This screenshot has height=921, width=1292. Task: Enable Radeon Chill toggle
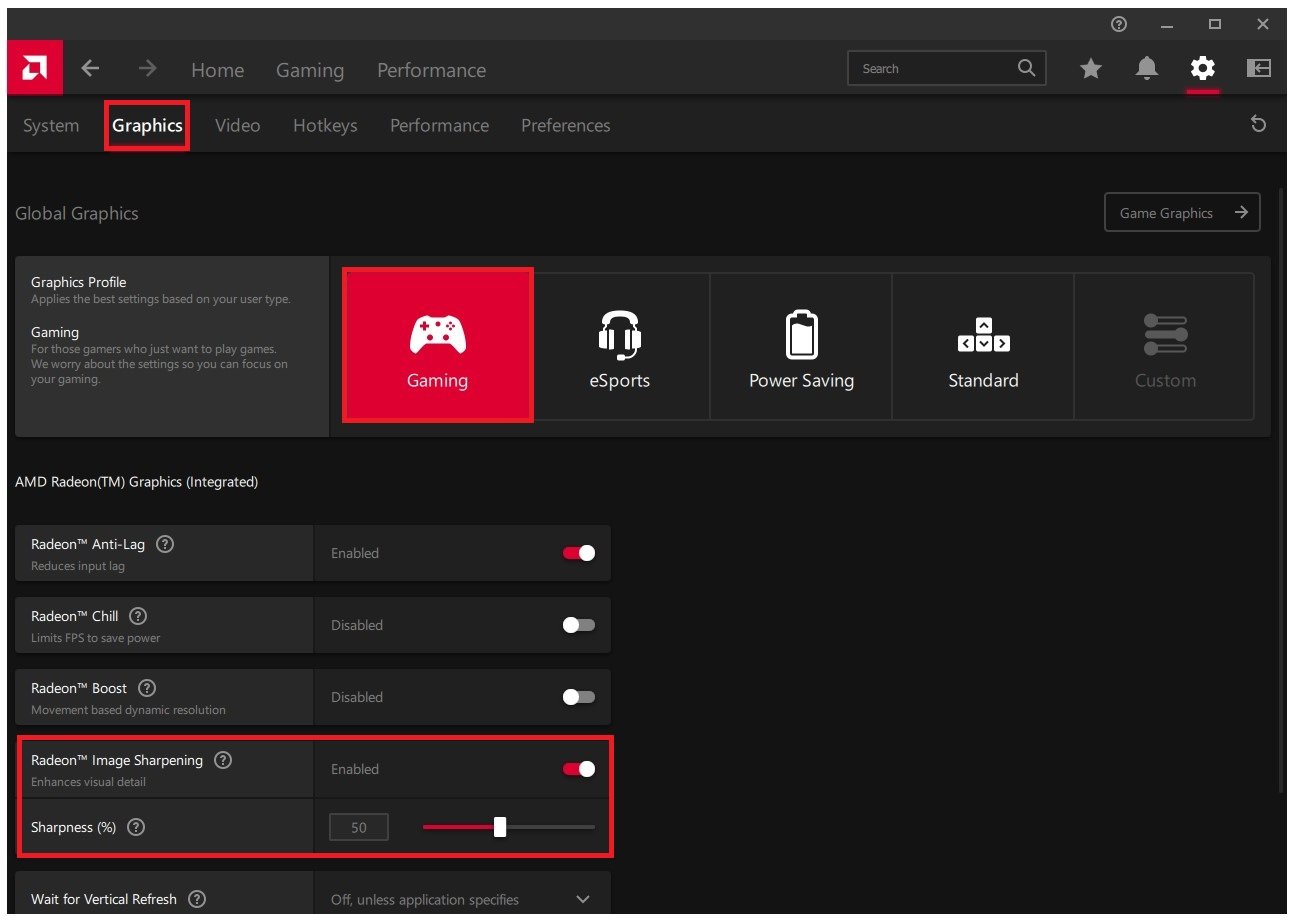click(579, 625)
